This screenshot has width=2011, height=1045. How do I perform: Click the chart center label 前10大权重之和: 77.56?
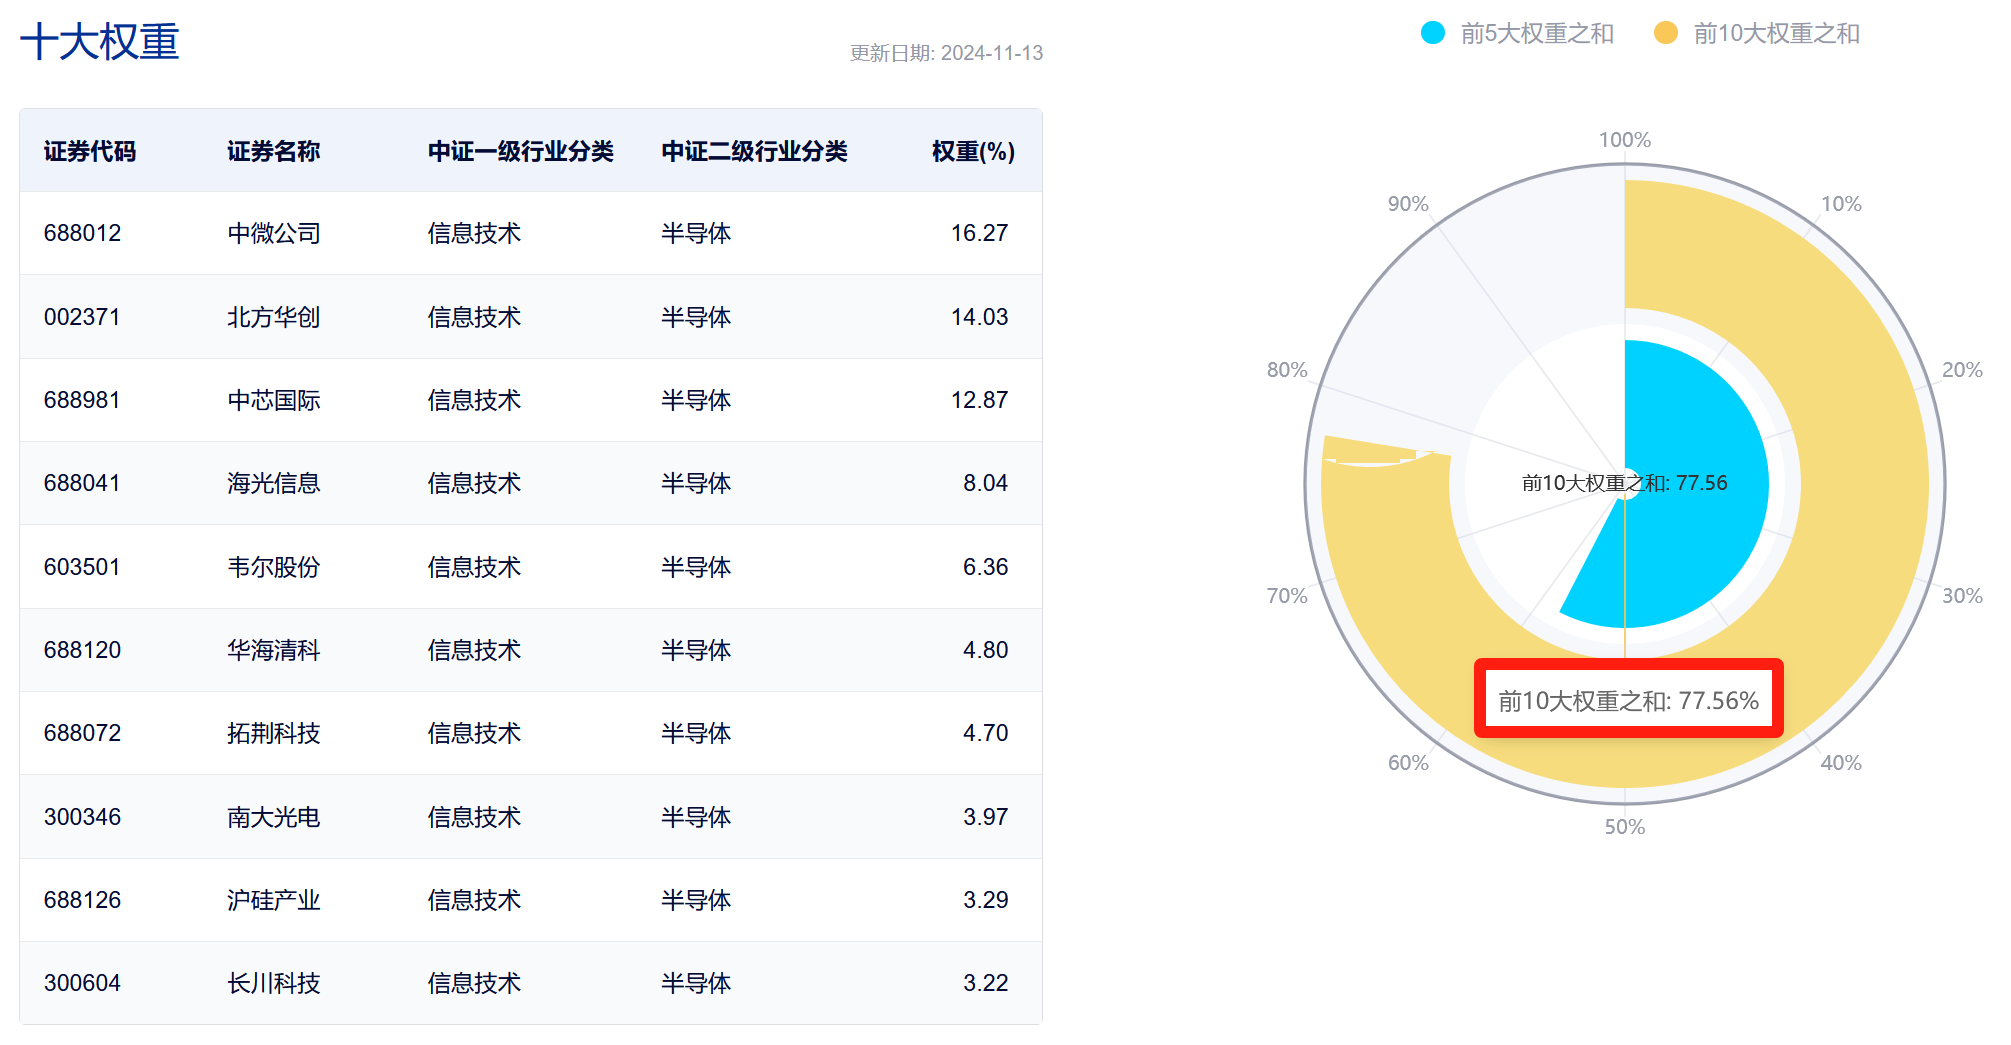(x=1625, y=483)
